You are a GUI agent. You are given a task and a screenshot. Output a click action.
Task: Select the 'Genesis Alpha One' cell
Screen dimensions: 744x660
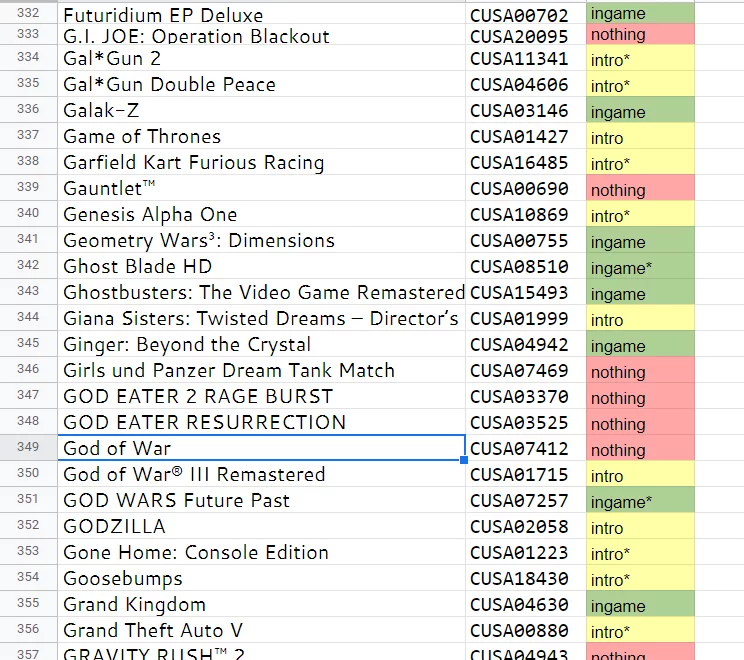point(261,214)
